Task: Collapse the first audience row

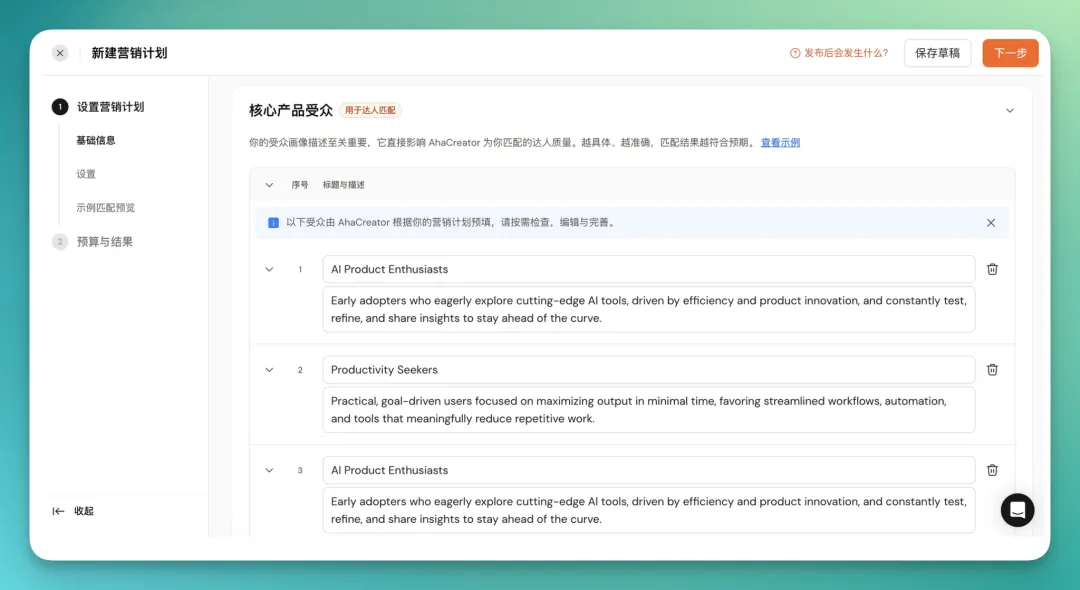Action: (x=268, y=269)
